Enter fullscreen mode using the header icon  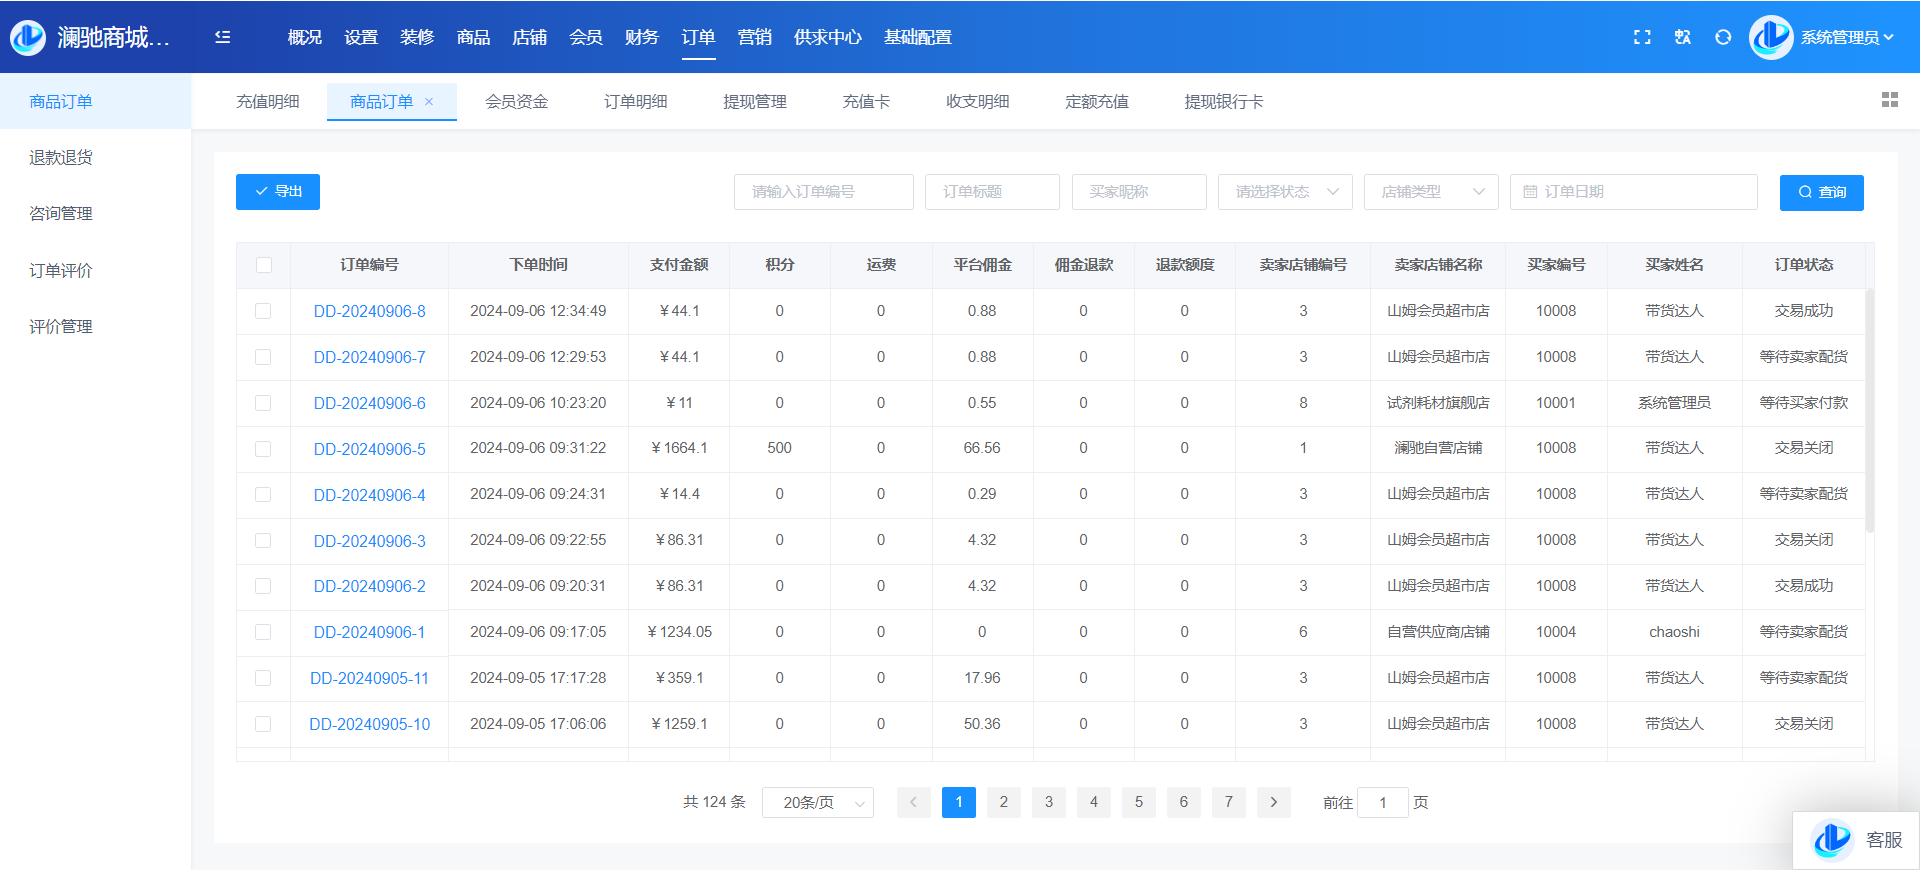coord(1642,37)
